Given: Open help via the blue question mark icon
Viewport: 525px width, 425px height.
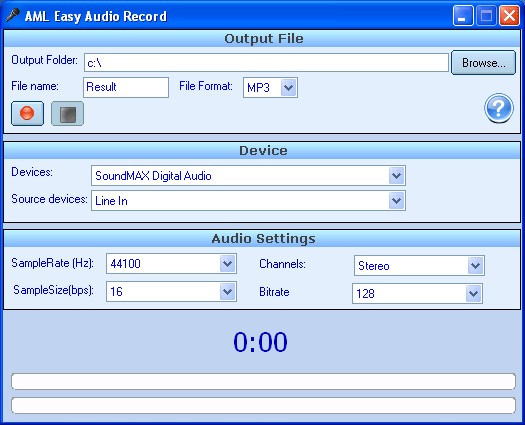Looking at the screenshot, I should click(x=499, y=108).
